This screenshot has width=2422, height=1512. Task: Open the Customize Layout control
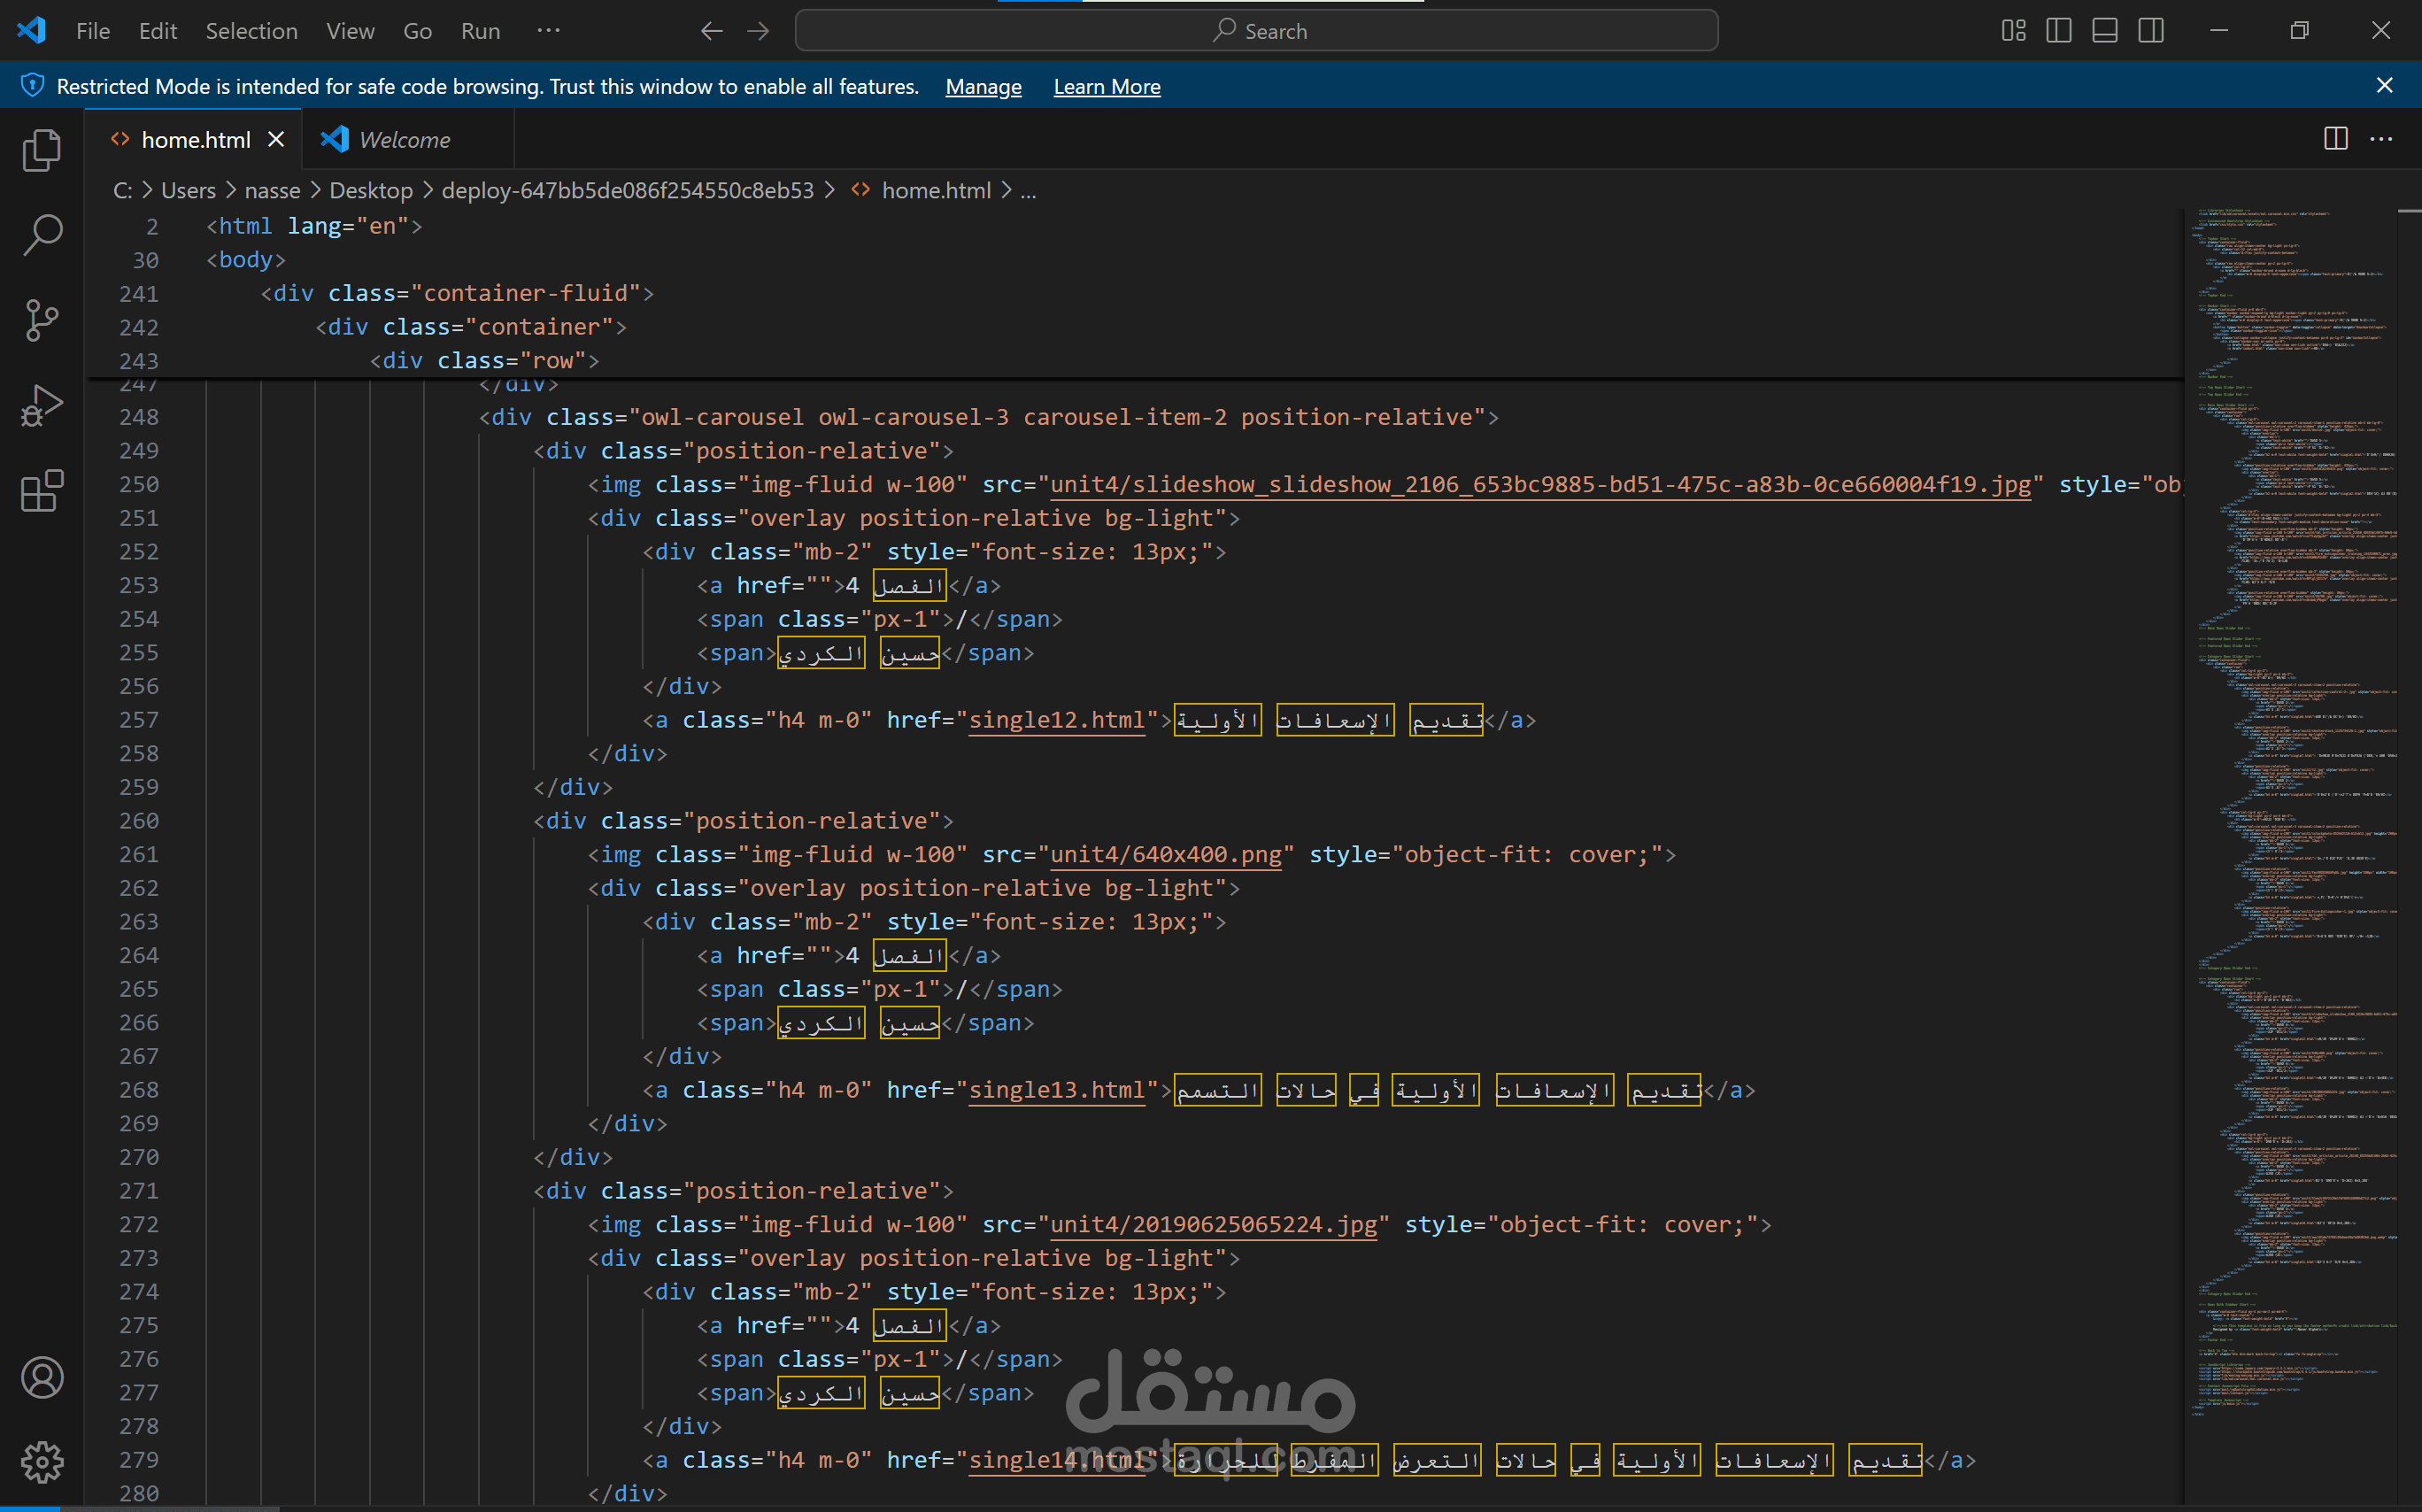tap(2013, 31)
